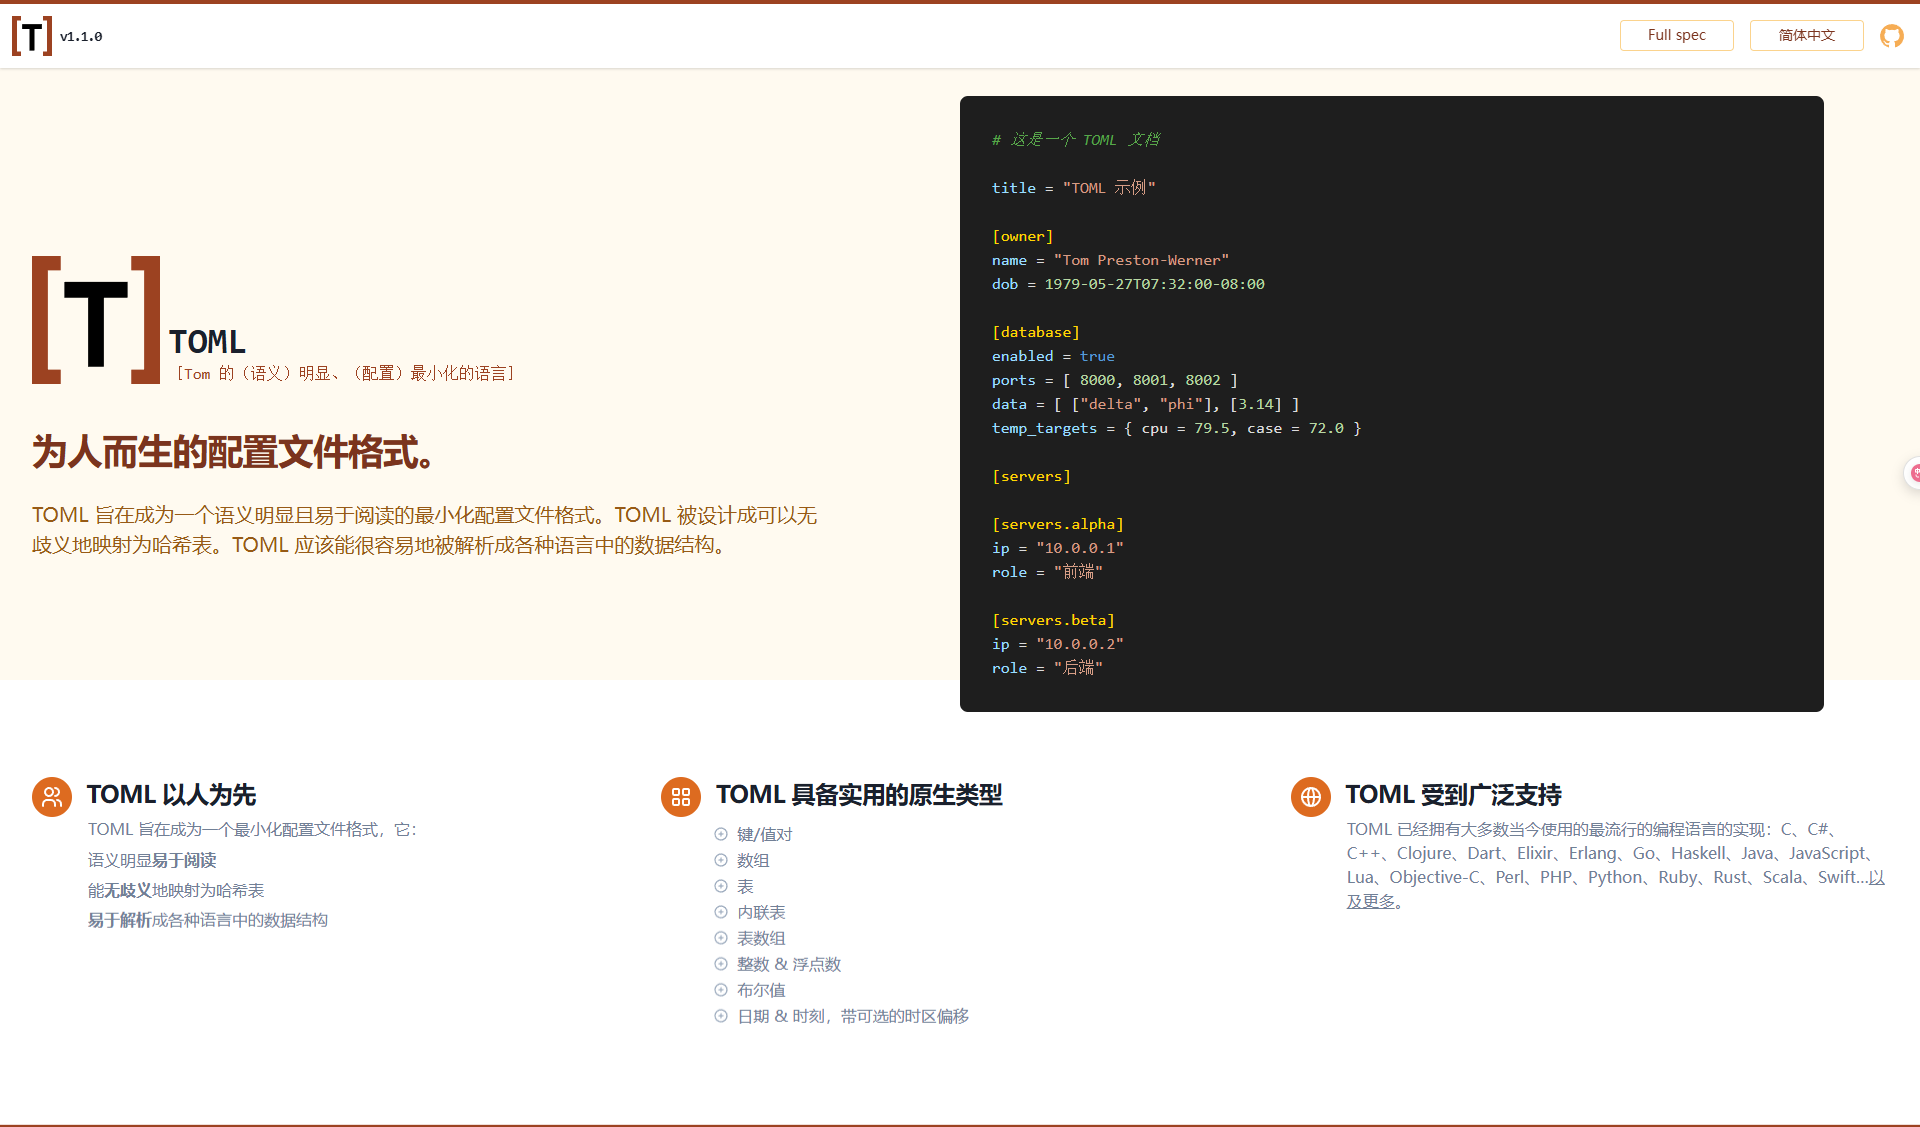Click the TOML logo in header
The image size is (1920, 1127).
(x=32, y=36)
